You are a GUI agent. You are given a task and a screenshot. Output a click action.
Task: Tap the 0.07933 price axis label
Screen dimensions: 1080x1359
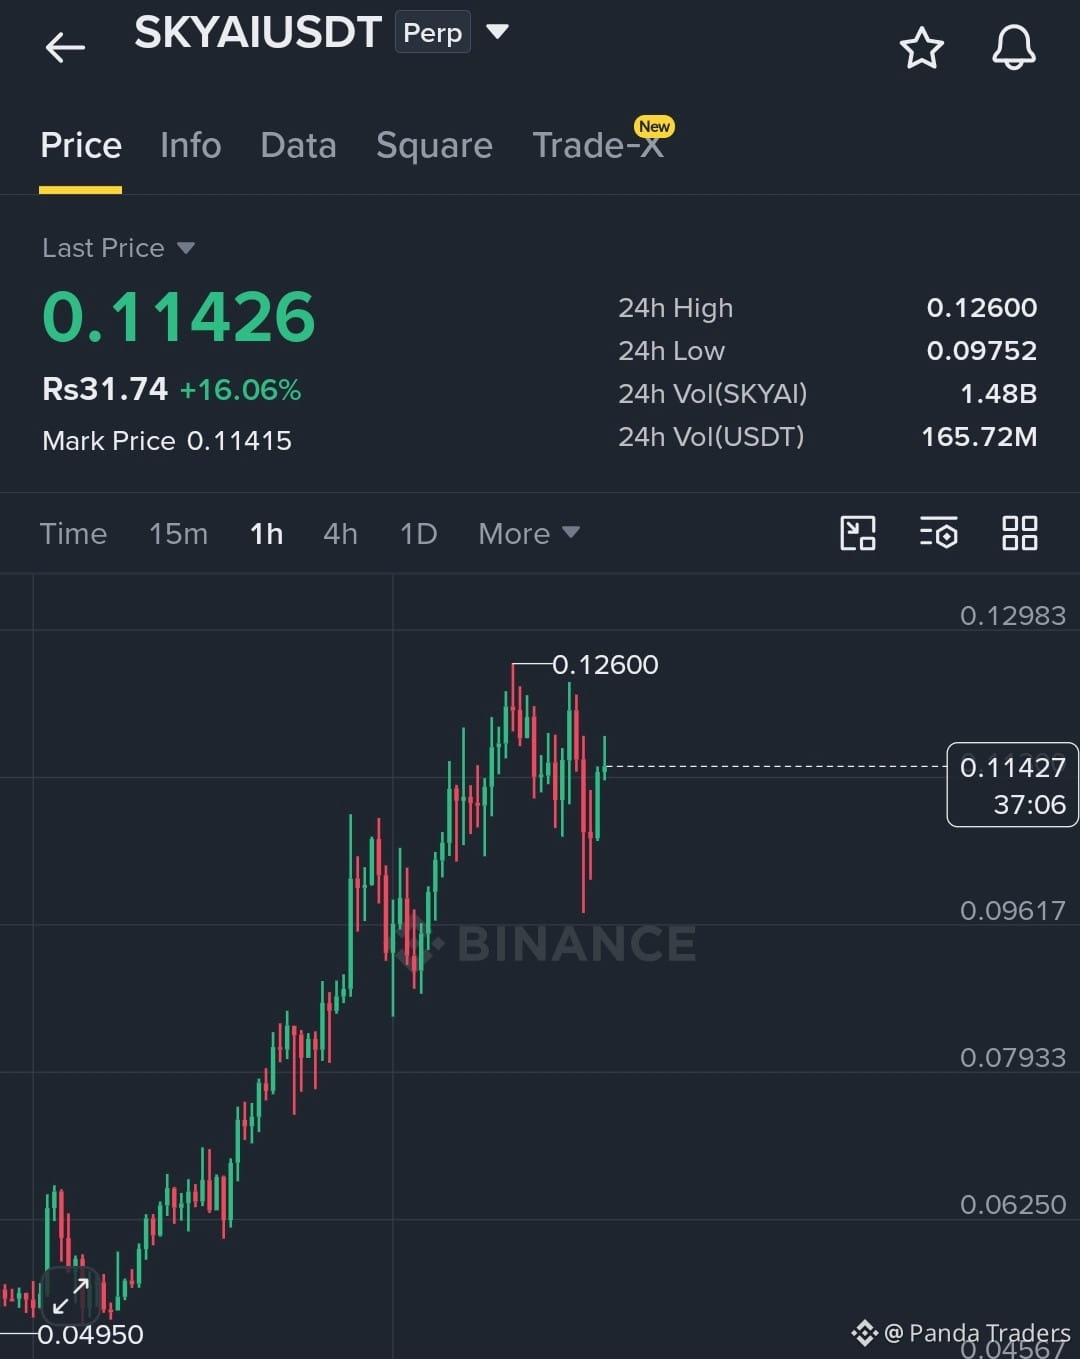point(1013,1058)
